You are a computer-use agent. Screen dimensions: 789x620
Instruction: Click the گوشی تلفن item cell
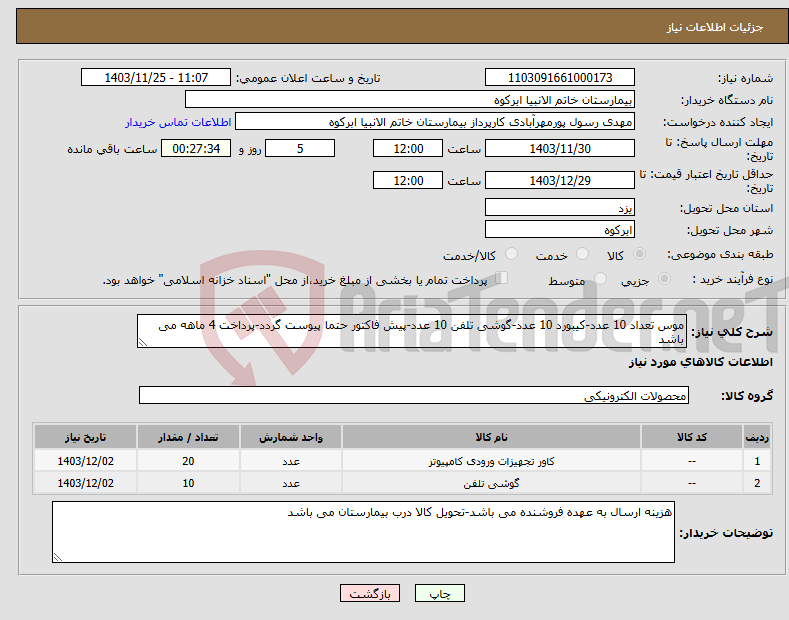[x=491, y=483]
